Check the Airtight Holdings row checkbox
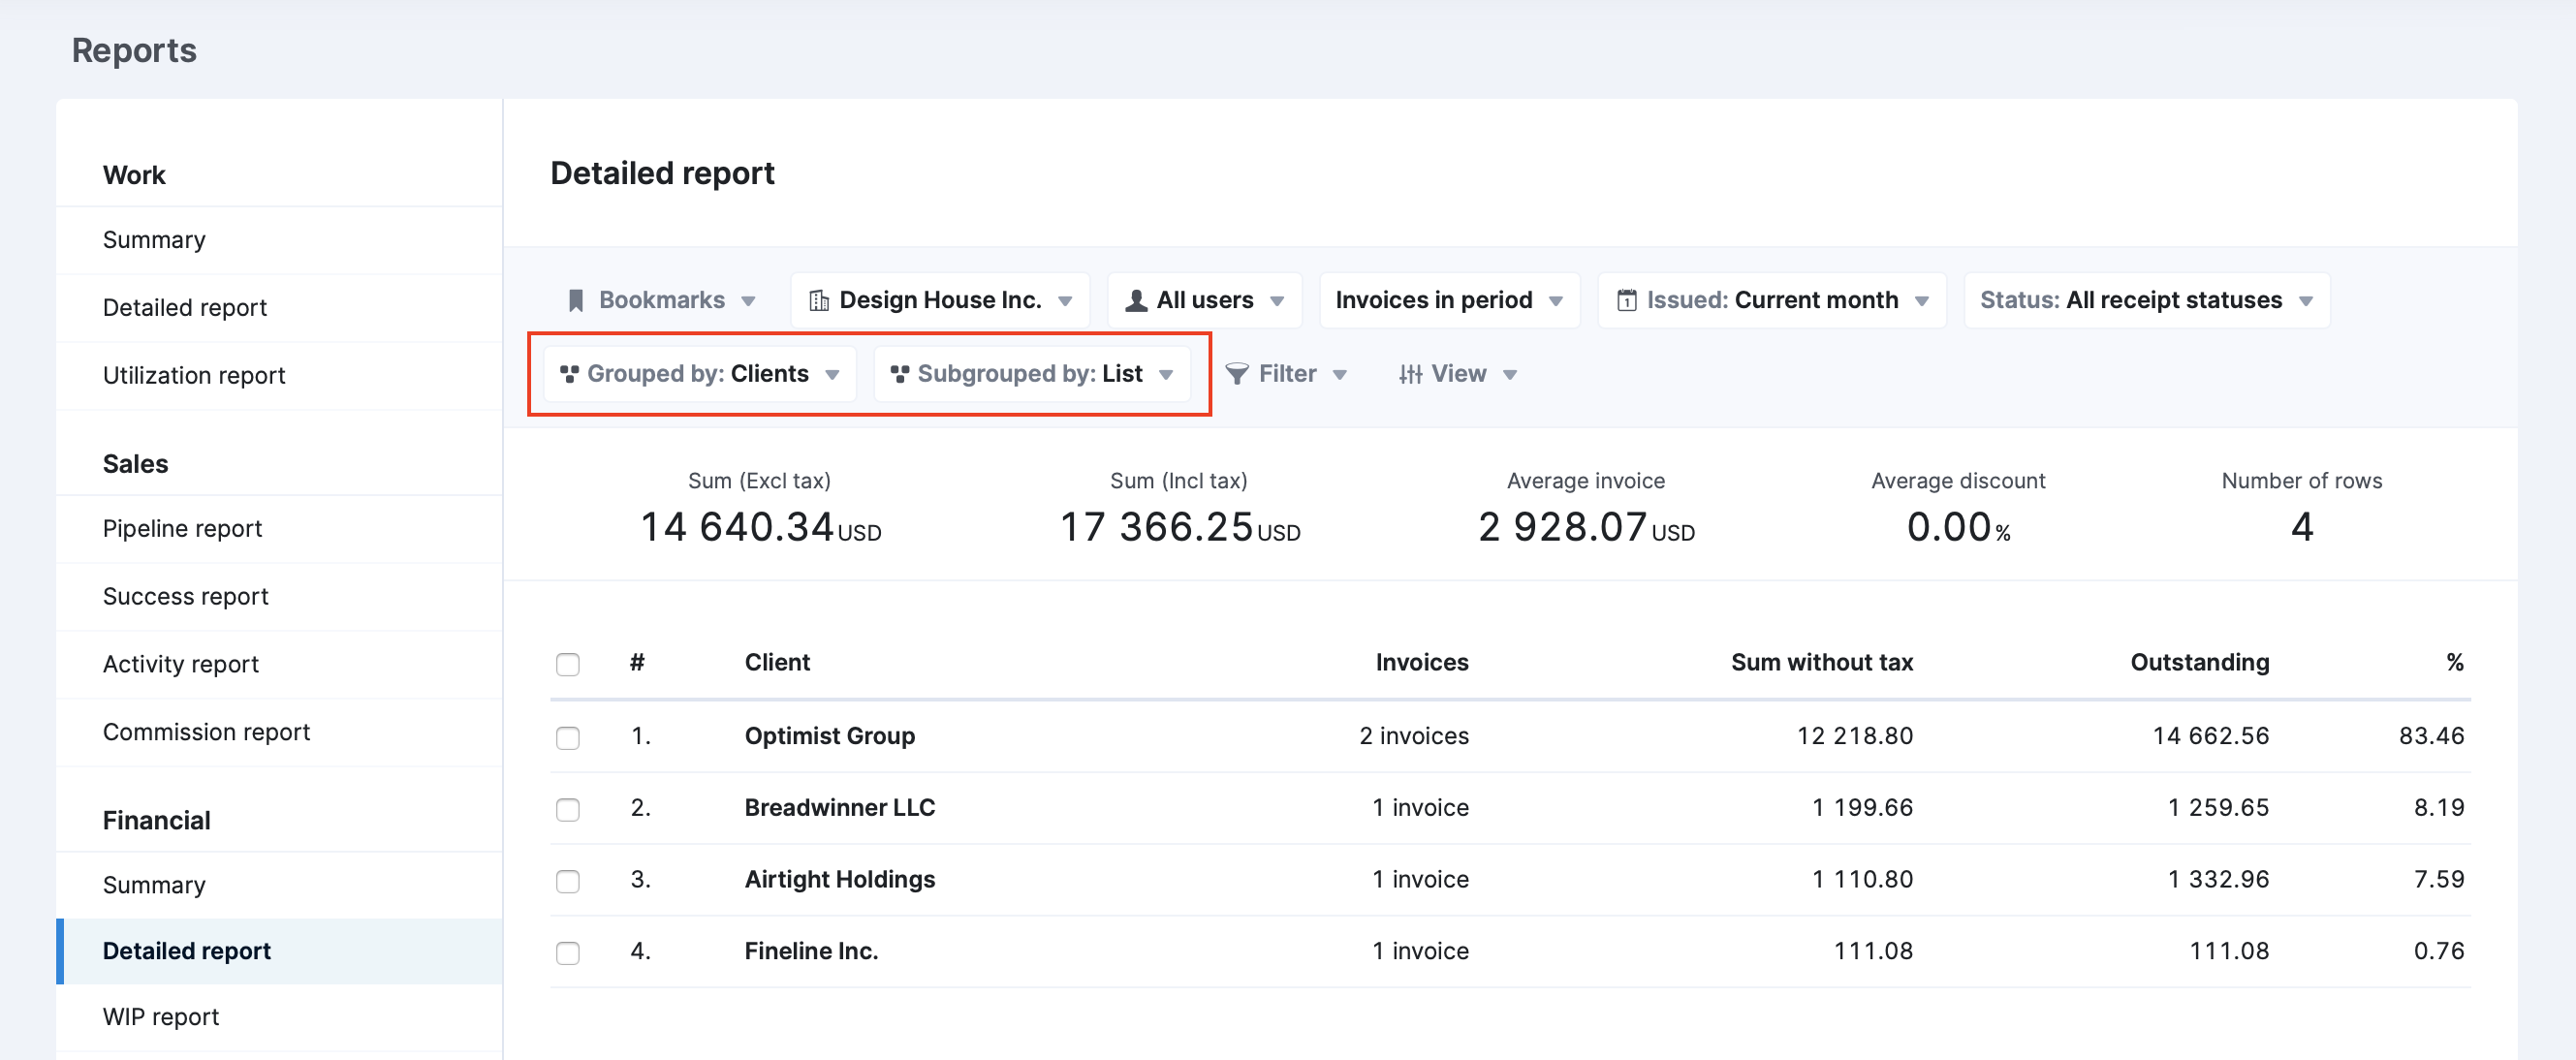This screenshot has width=2576, height=1060. [x=568, y=881]
